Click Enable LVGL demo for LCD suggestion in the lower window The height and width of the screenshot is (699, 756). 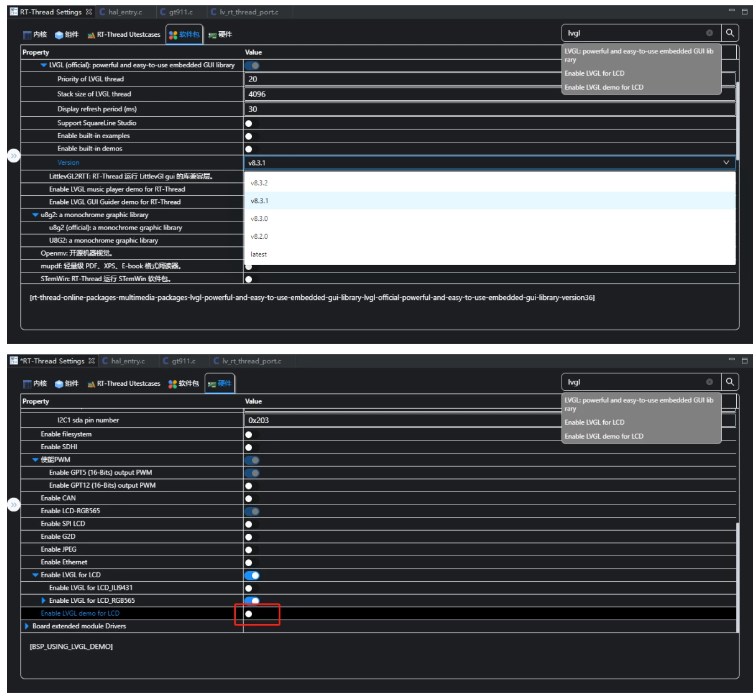[x=604, y=436]
